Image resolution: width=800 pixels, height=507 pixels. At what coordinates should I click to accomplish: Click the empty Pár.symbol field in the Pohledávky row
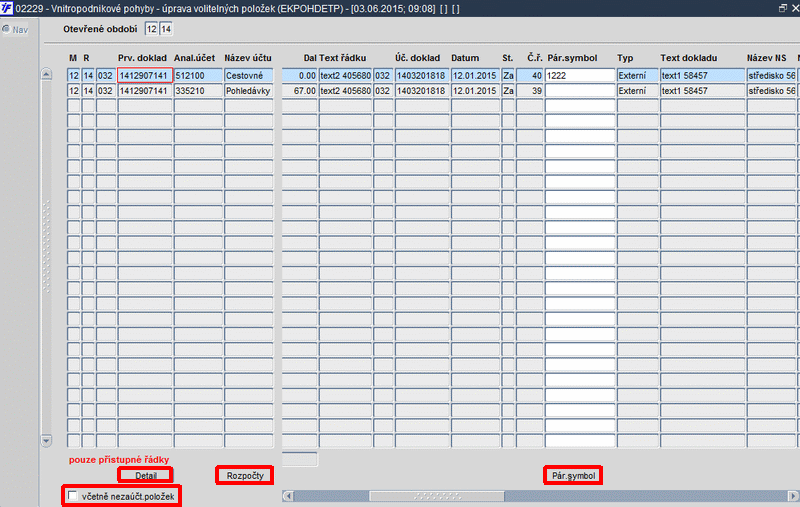580,91
